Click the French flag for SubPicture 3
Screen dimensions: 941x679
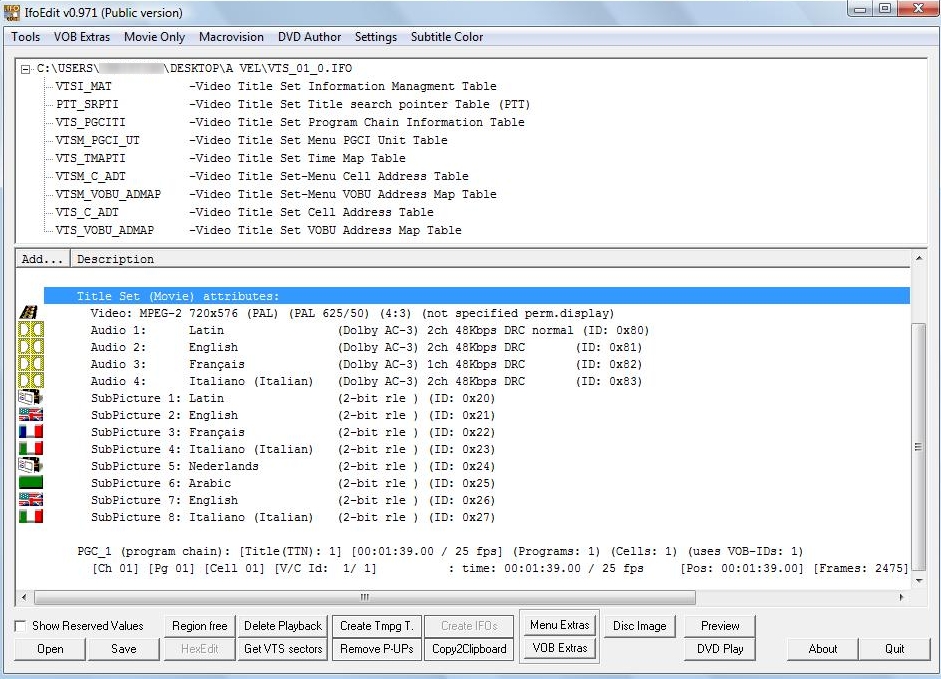[31, 431]
